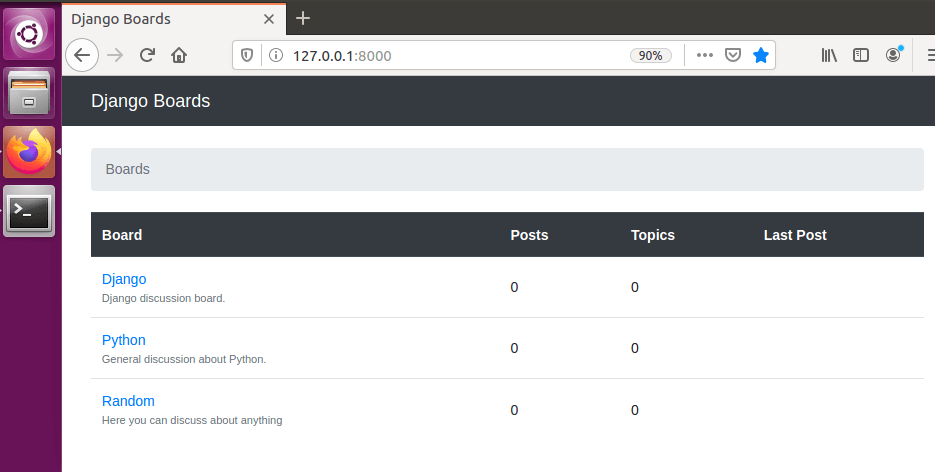The image size is (935, 472).
Task: Open the Python board link
Action: point(123,340)
